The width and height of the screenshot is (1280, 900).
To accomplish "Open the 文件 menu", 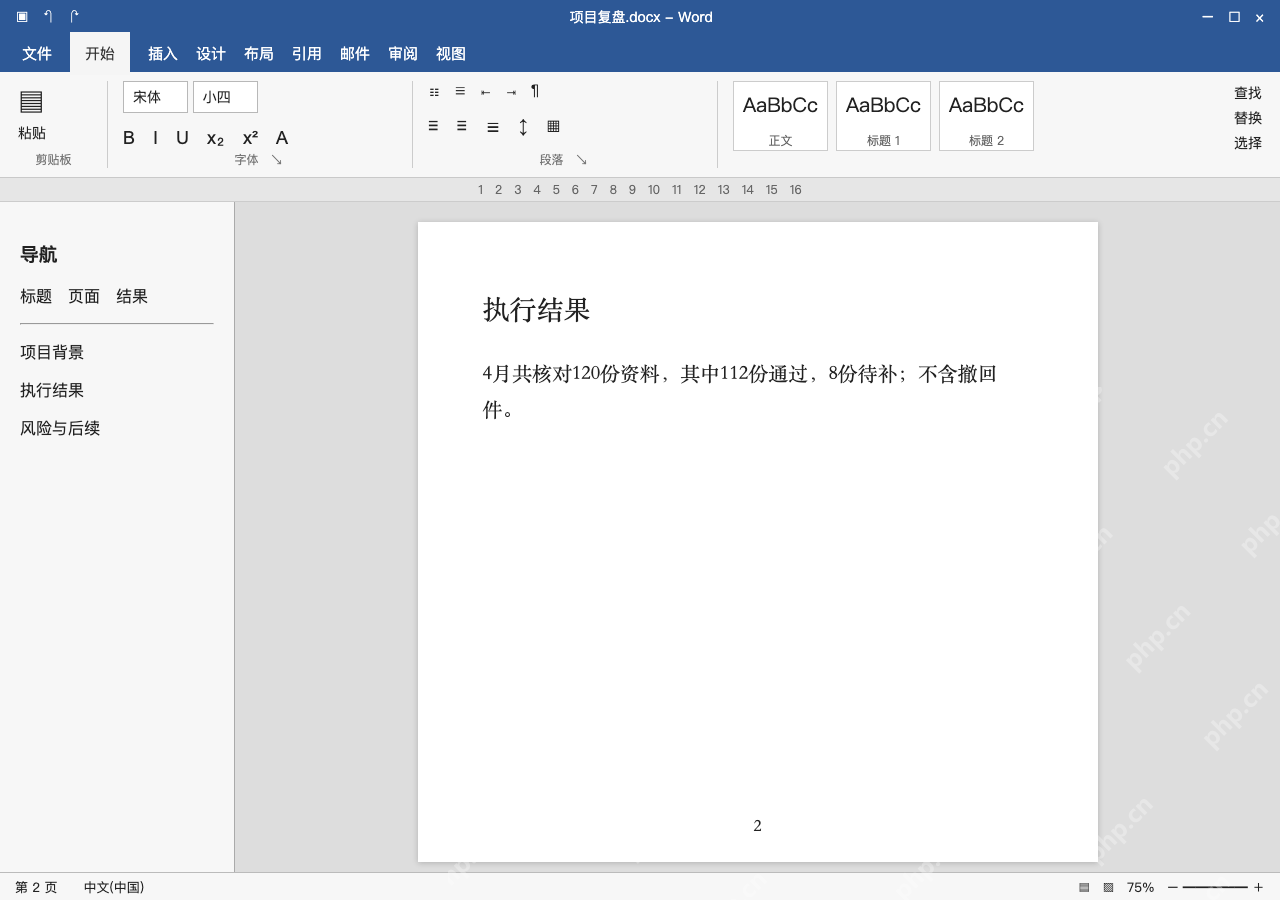I will (x=37, y=54).
